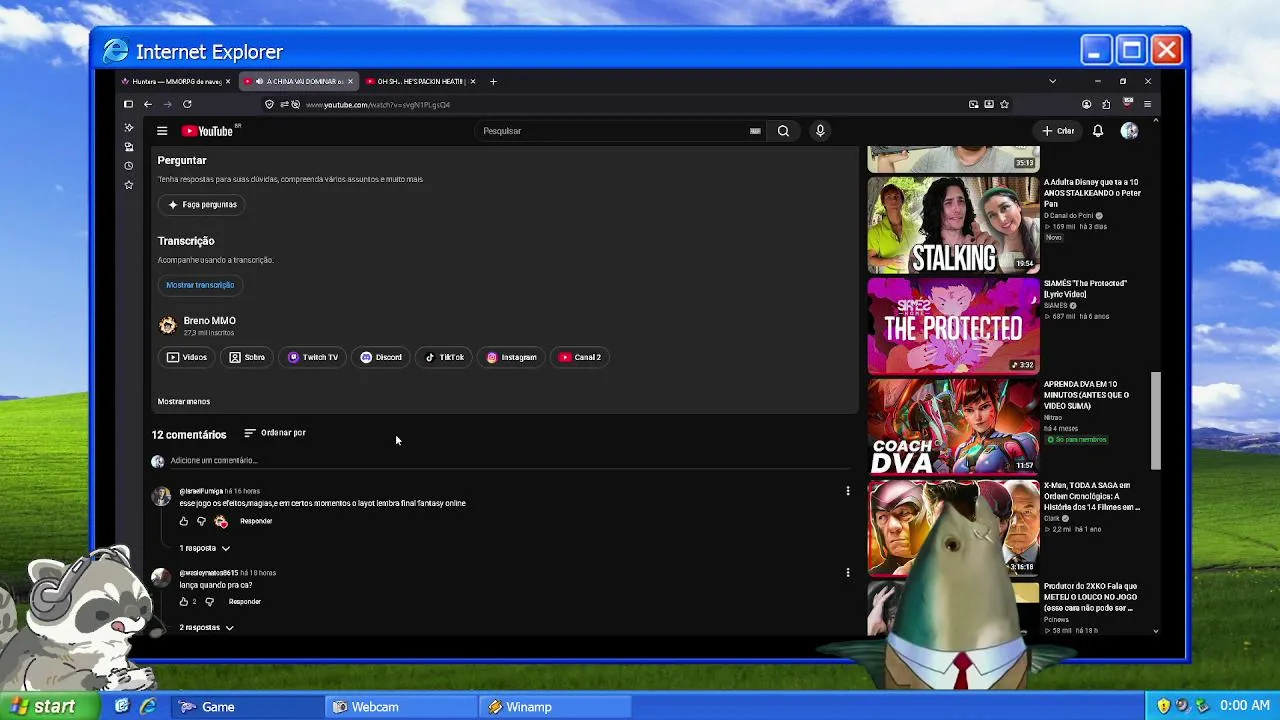Like the @IsraelFumiga comment

pyautogui.click(x=184, y=521)
